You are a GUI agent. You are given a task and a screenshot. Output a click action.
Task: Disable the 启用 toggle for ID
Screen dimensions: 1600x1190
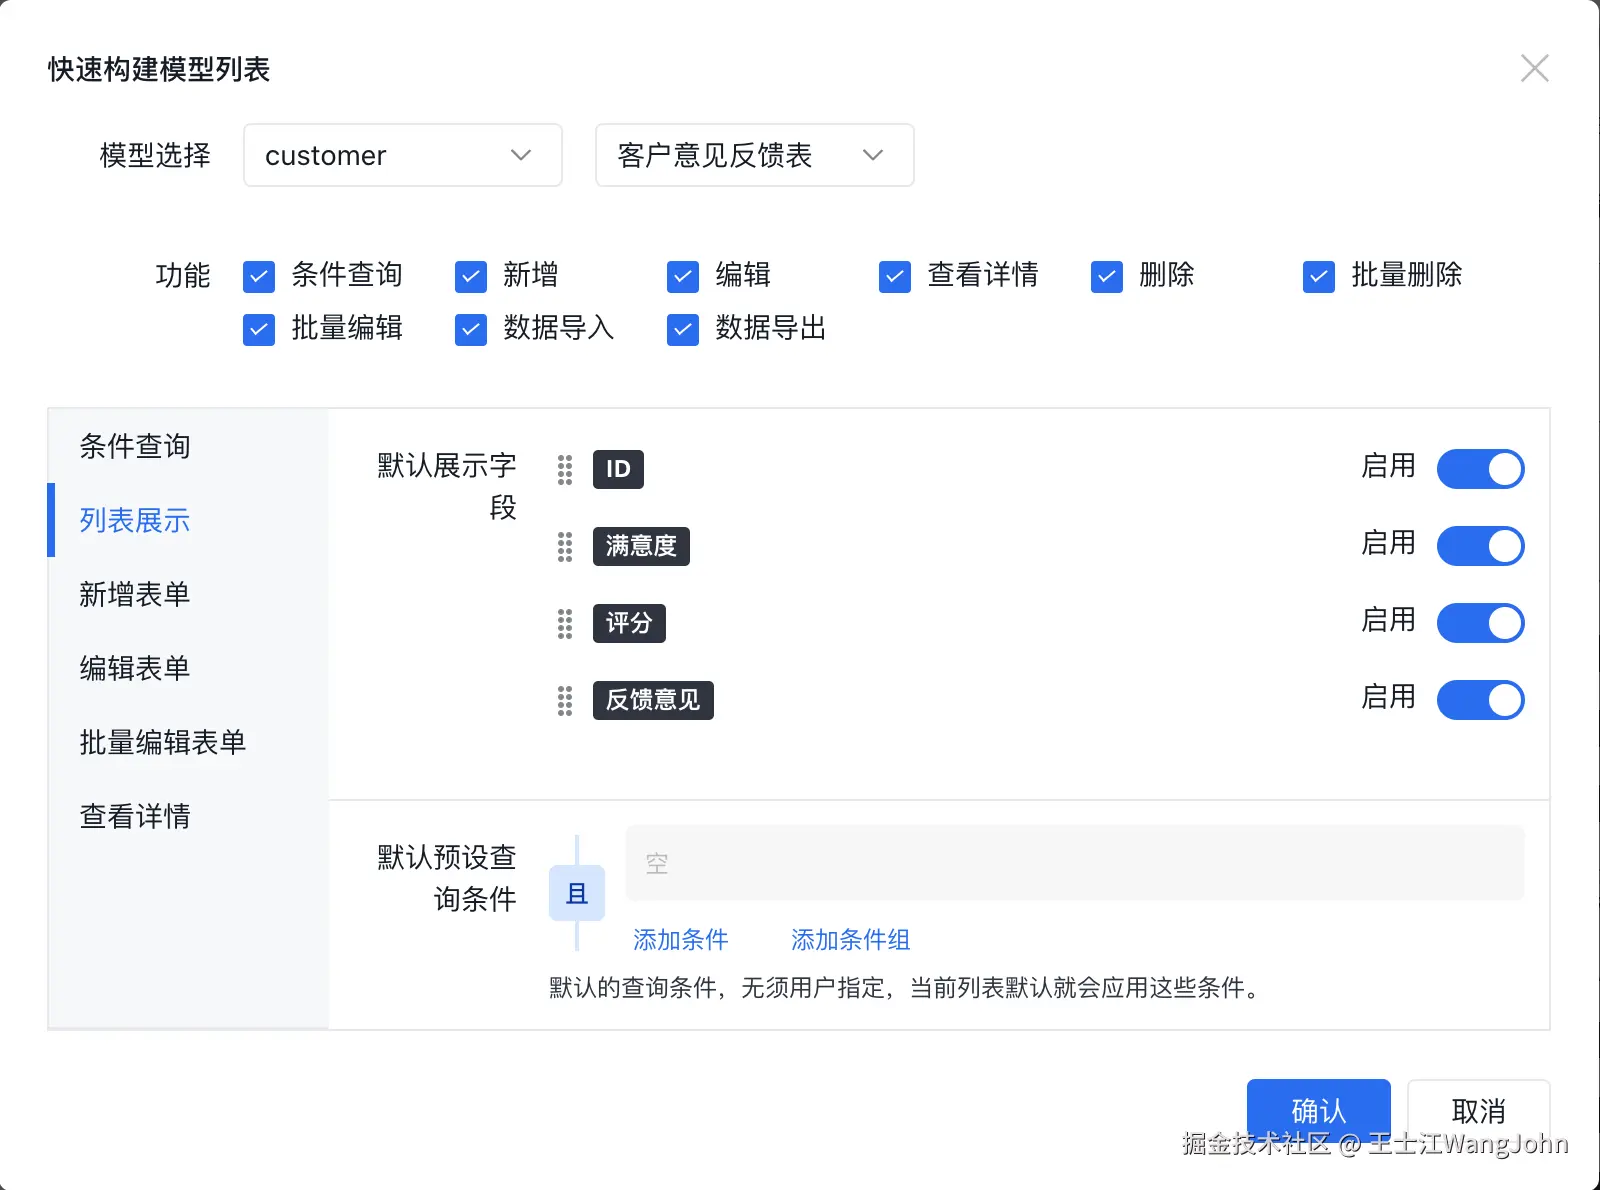coord(1481,469)
